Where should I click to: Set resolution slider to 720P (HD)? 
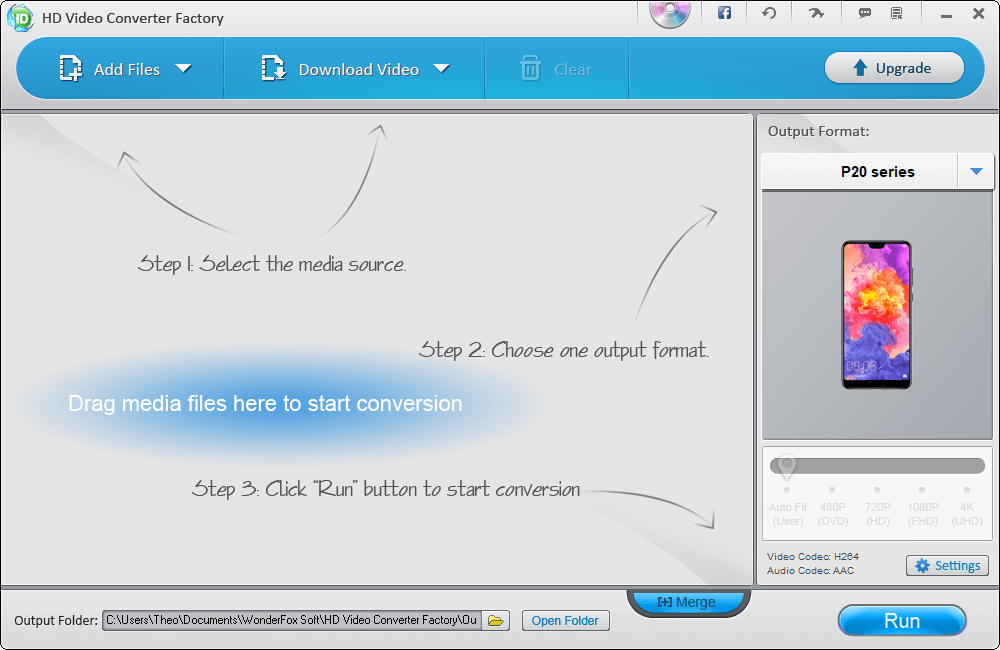point(877,490)
